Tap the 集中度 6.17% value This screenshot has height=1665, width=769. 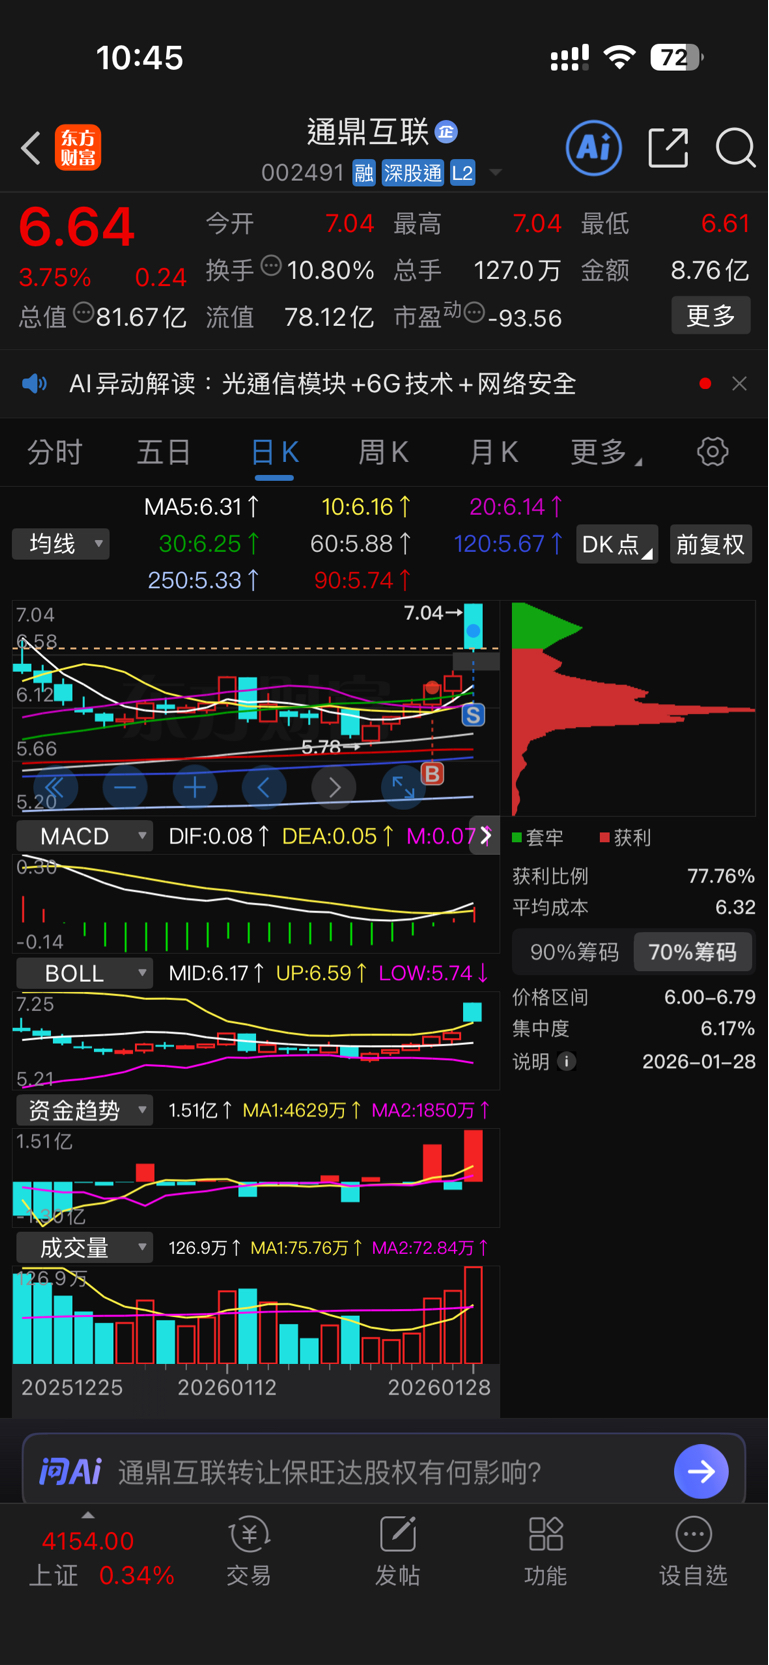(728, 1029)
